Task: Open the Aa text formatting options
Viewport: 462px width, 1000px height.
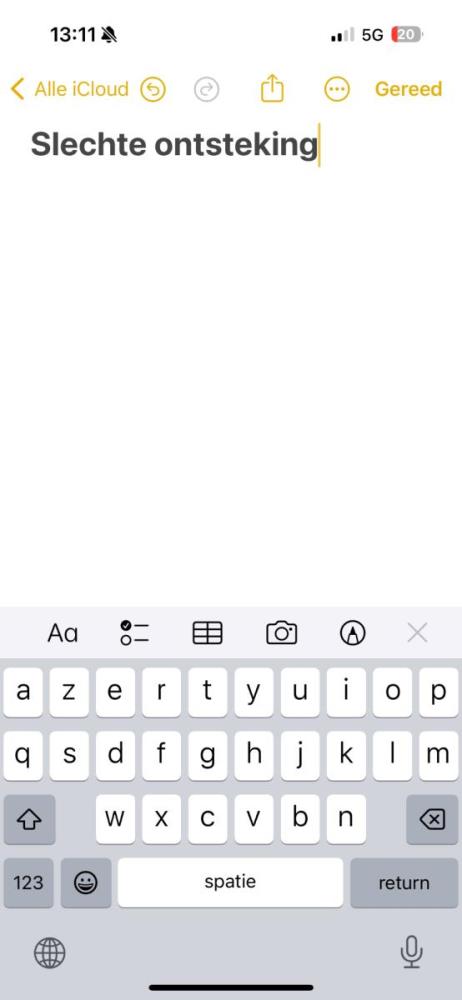Action: click(x=63, y=633)
